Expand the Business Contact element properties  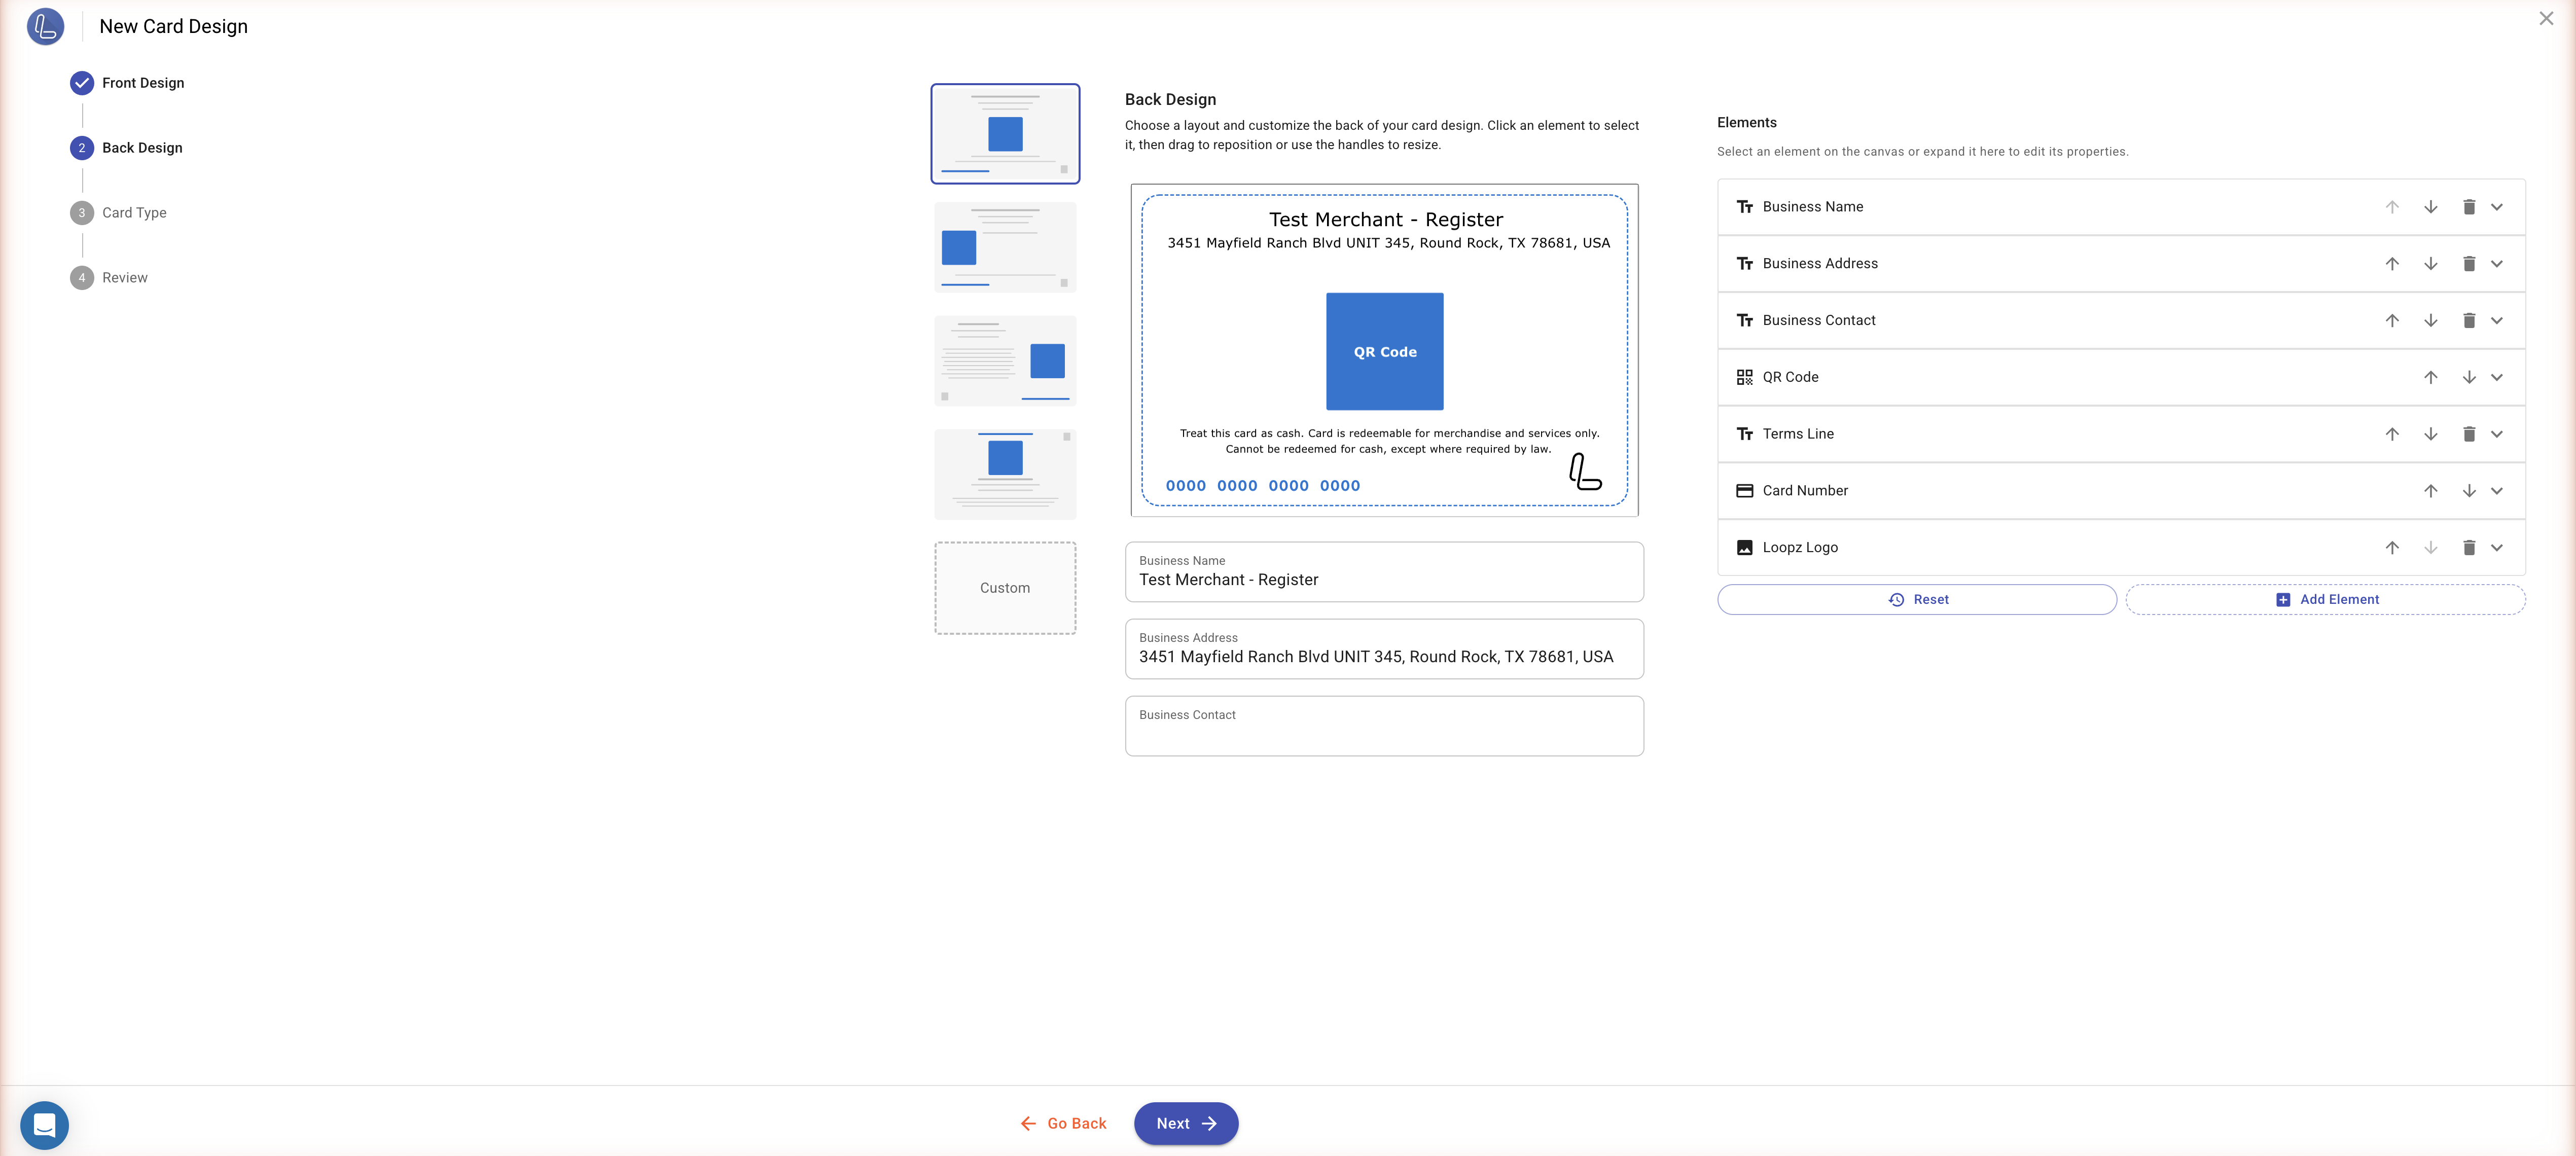[2497, 321]
